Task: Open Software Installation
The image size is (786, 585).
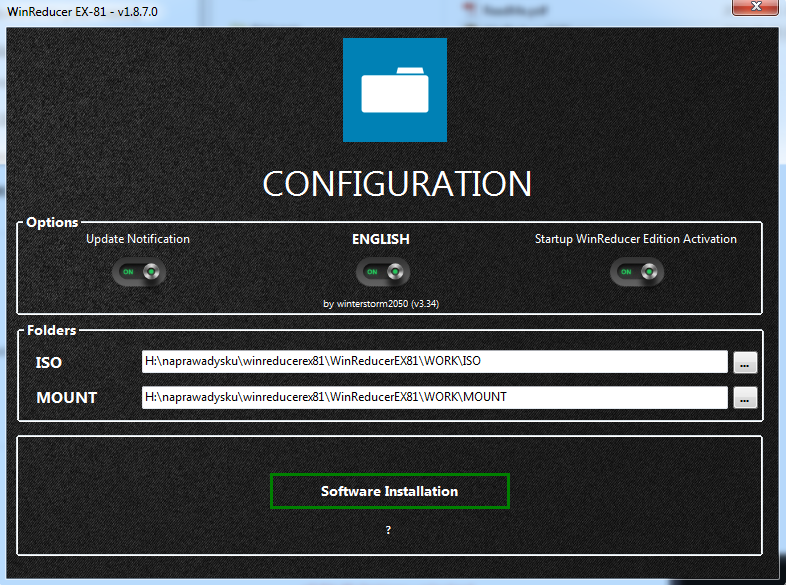Action: tap(389, 491)
